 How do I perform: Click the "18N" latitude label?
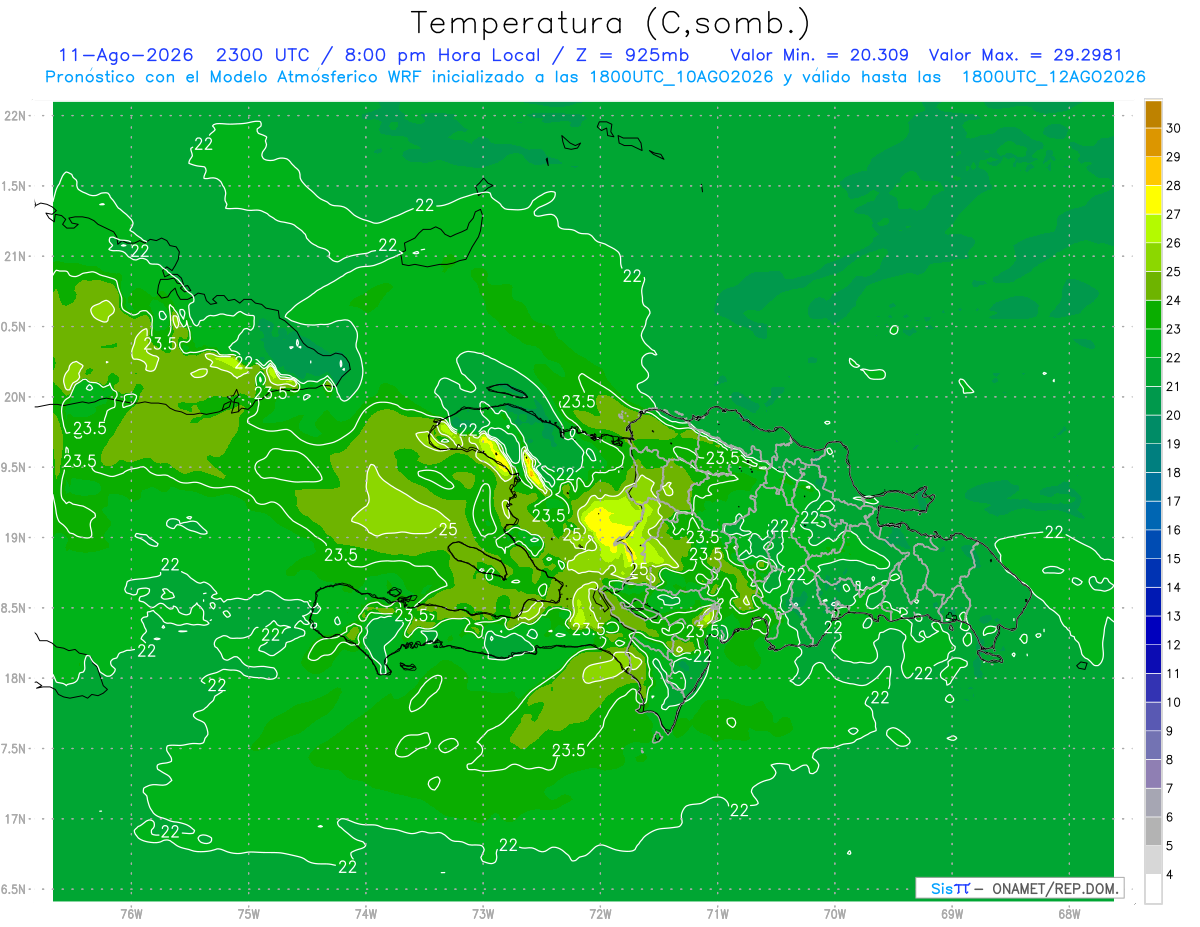tap(14, 678)
